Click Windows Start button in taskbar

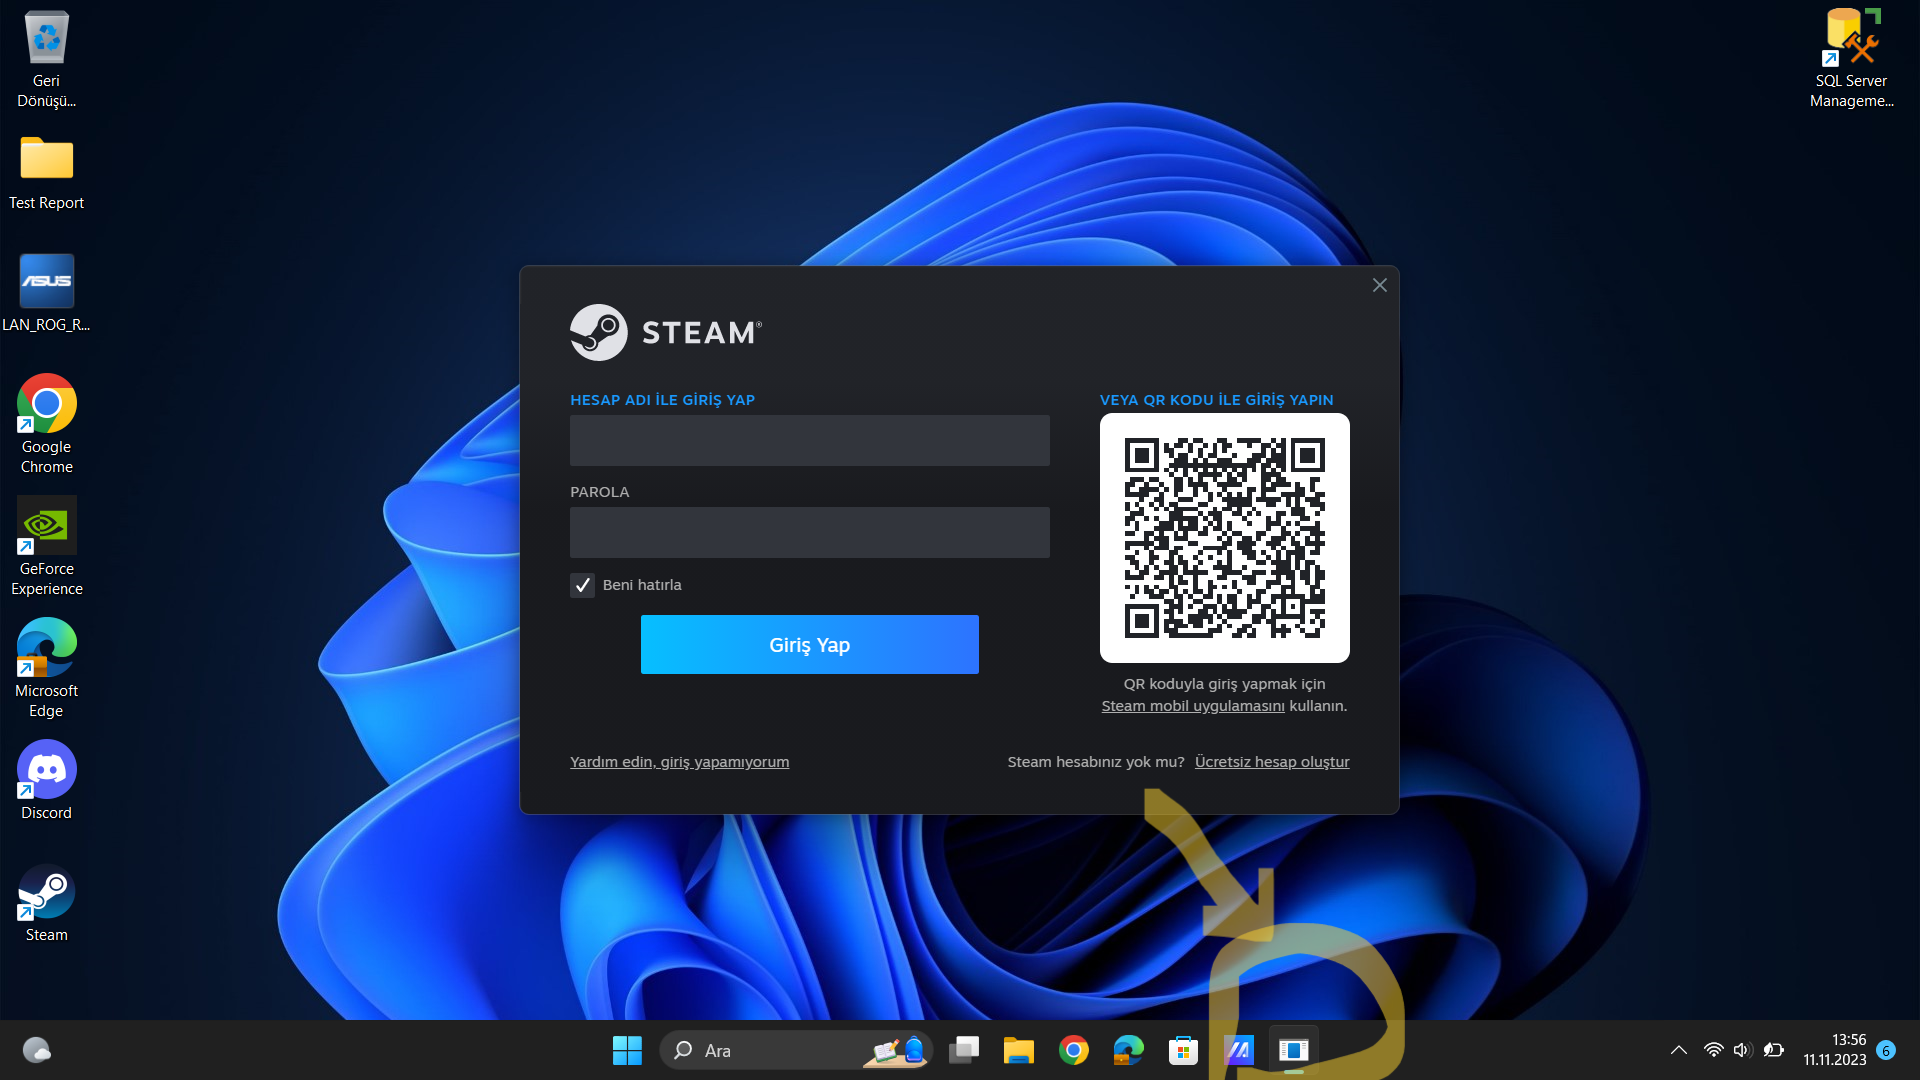pos(627,1050)
